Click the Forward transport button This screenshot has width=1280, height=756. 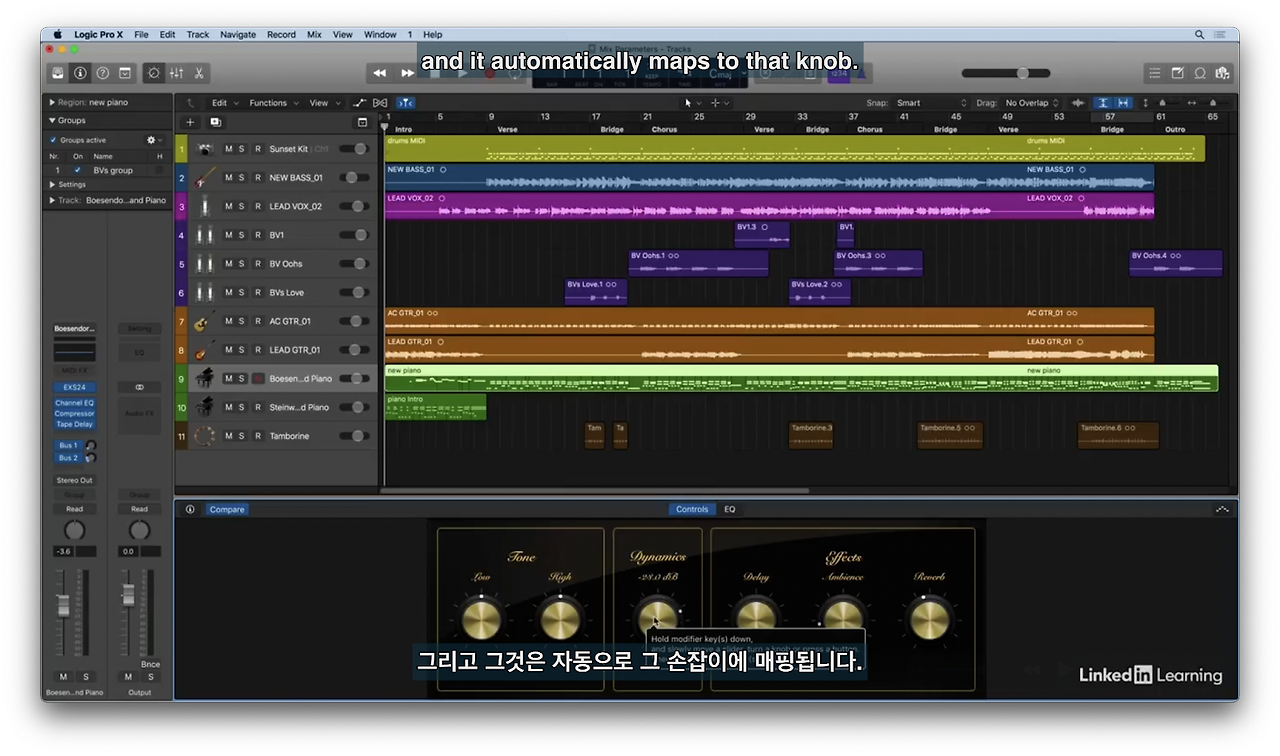pos(407,73)
